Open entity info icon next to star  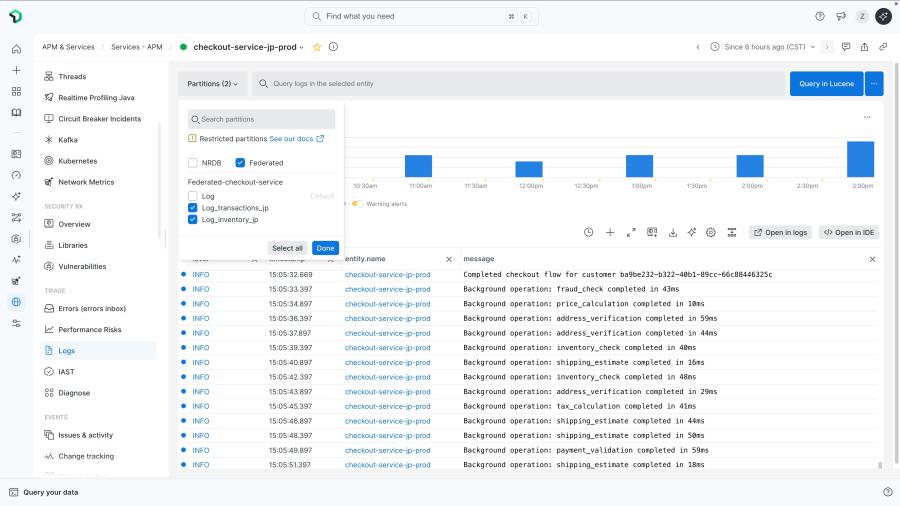333,47
